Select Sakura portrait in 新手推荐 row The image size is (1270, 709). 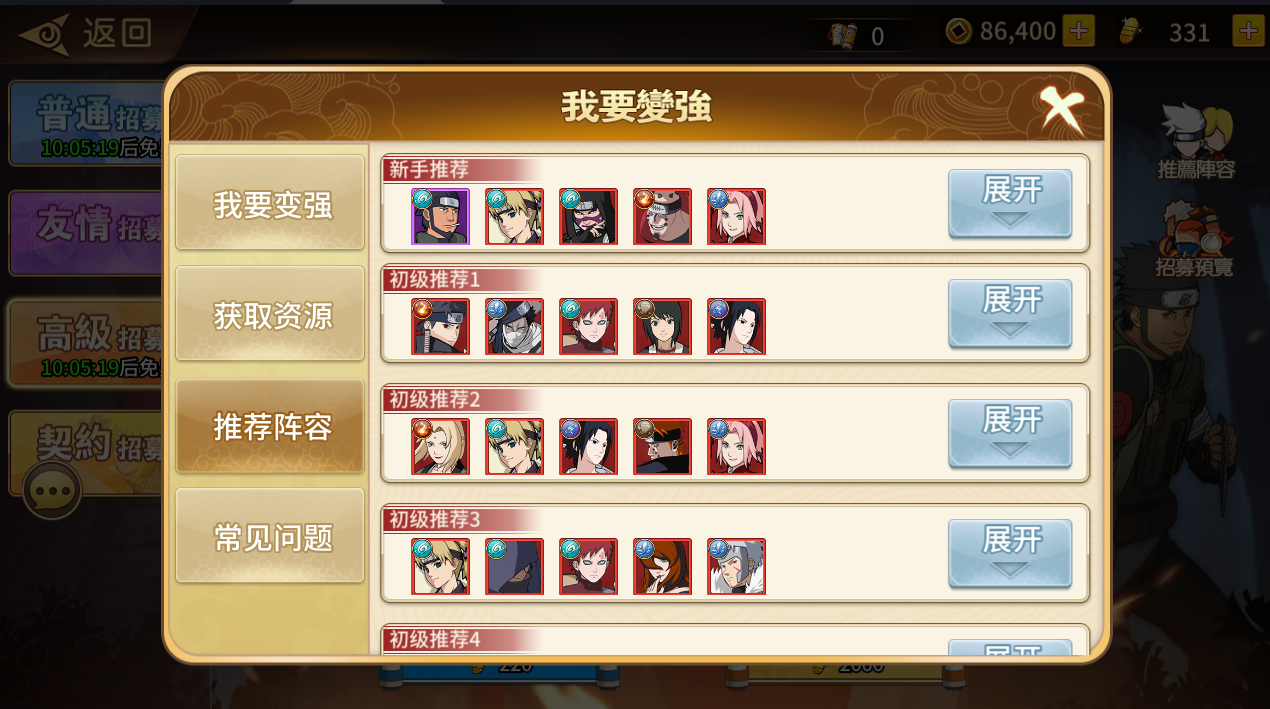point(737,216)
